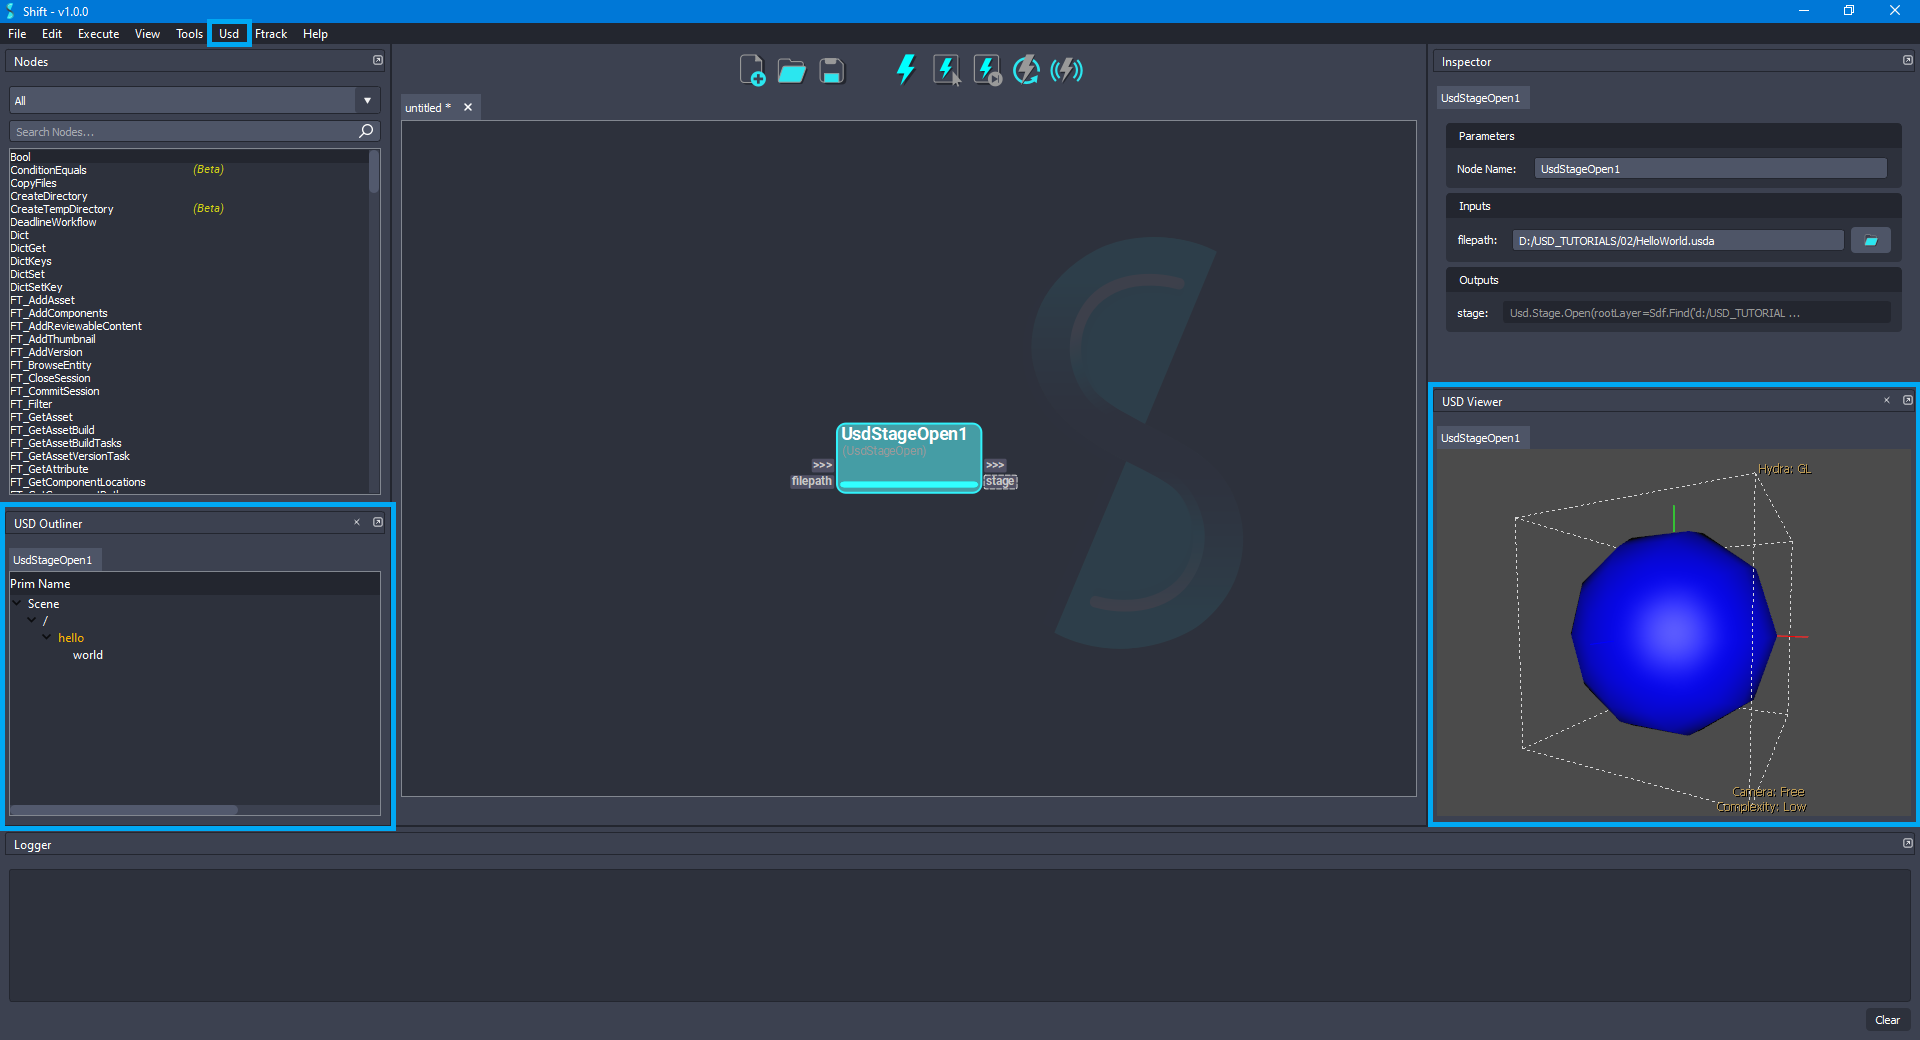Enable live execution mode
Viewport: 1920px width, 1040px height.
1066,70
